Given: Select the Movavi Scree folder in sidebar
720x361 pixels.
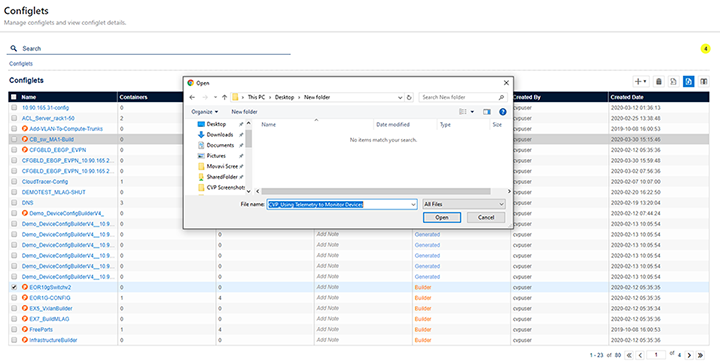Looking at the screenshot, I should (222, 166).
